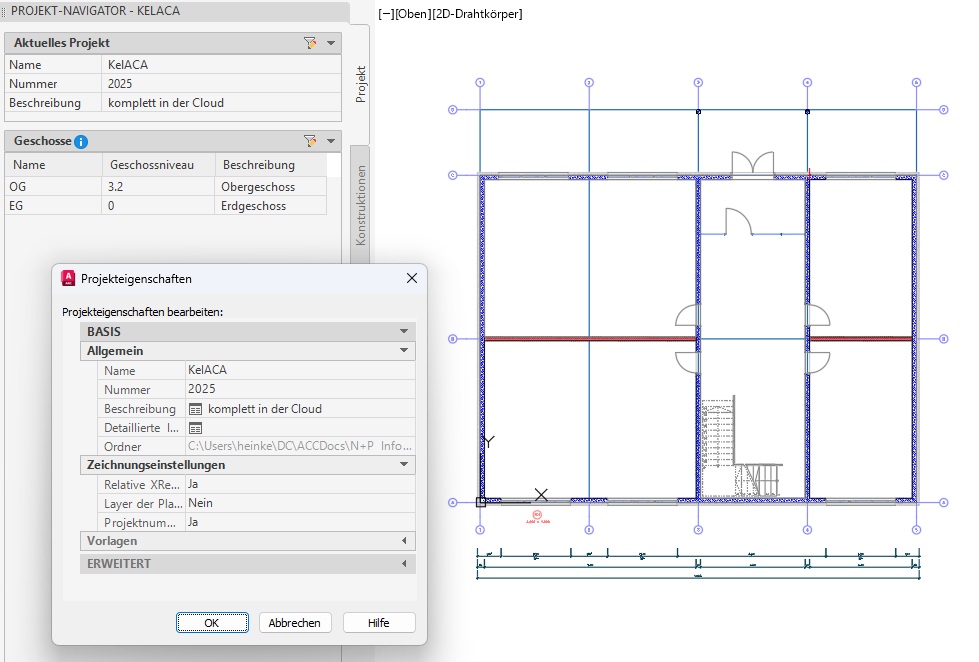Open the Detaillierte Informationen editor icon

pos(196,428)
